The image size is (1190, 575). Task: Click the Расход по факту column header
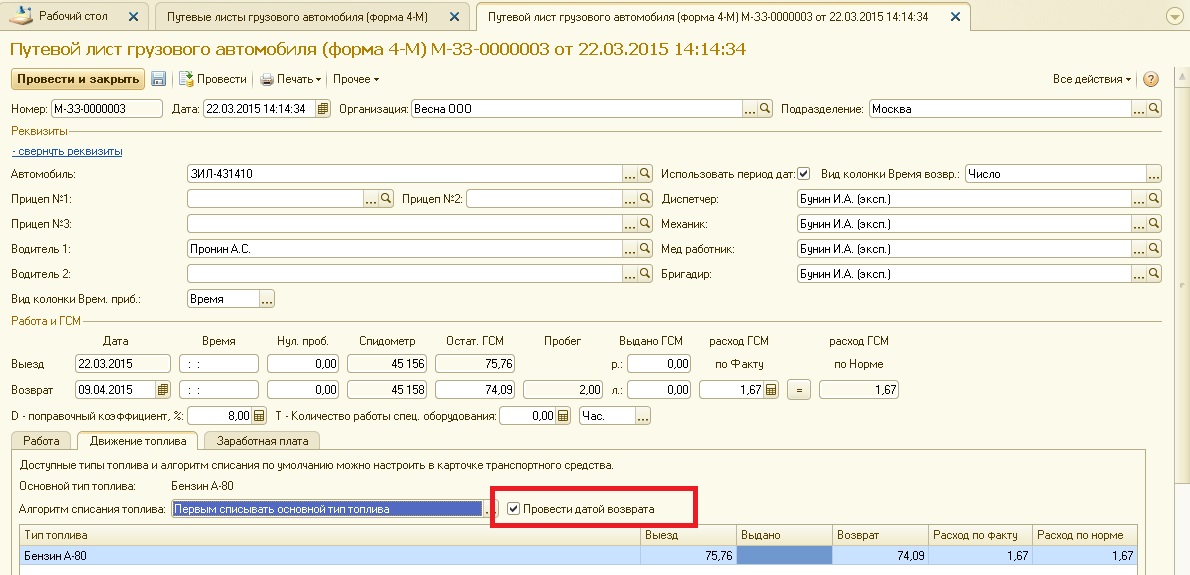[x=983, y=535]
